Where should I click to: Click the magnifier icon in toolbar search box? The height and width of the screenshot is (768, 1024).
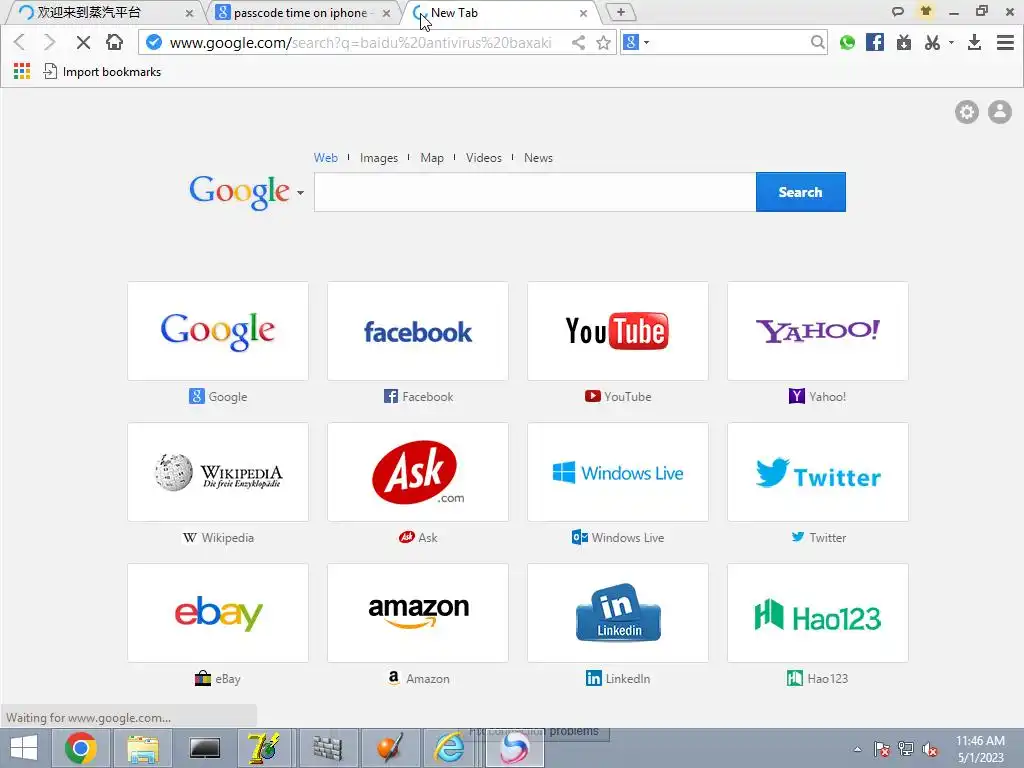(x=817, y=42)
